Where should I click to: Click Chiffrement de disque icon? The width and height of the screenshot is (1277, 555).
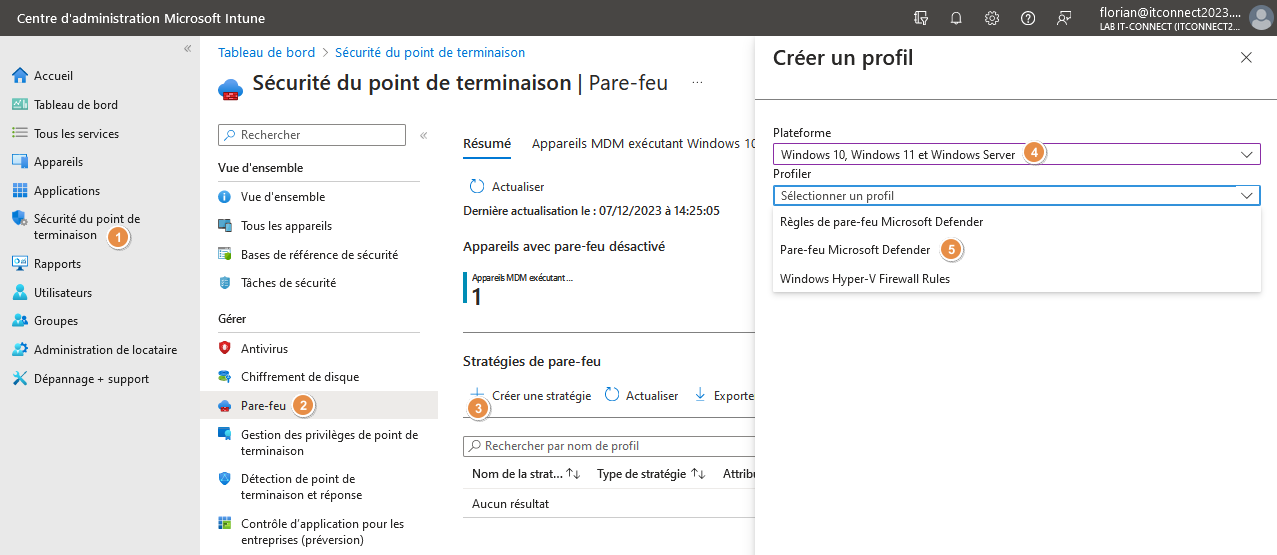225,377
